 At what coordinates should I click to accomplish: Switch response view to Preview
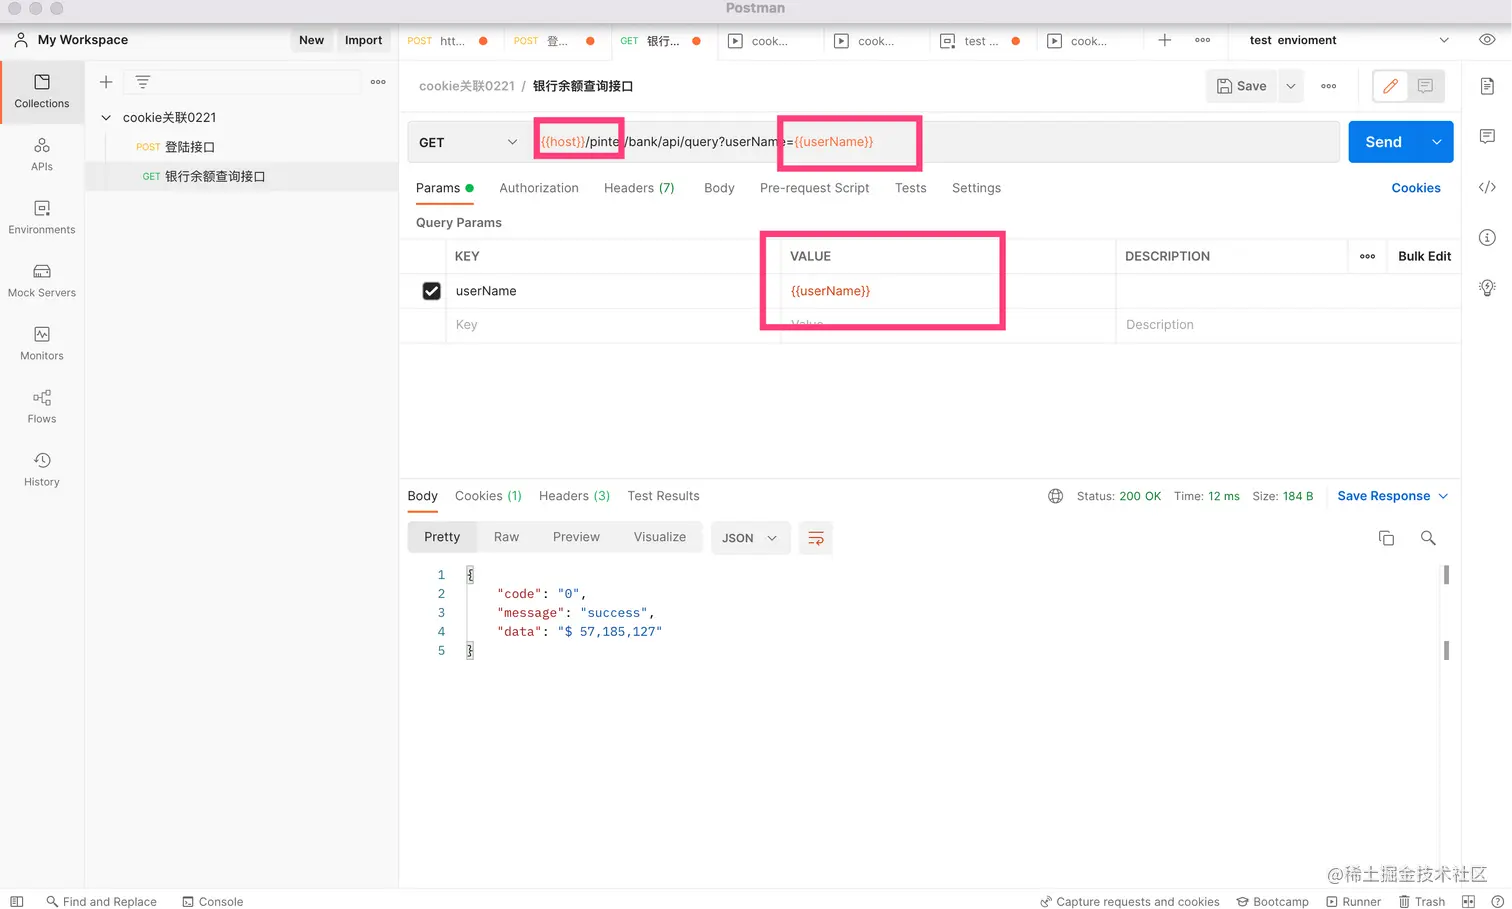576,537
